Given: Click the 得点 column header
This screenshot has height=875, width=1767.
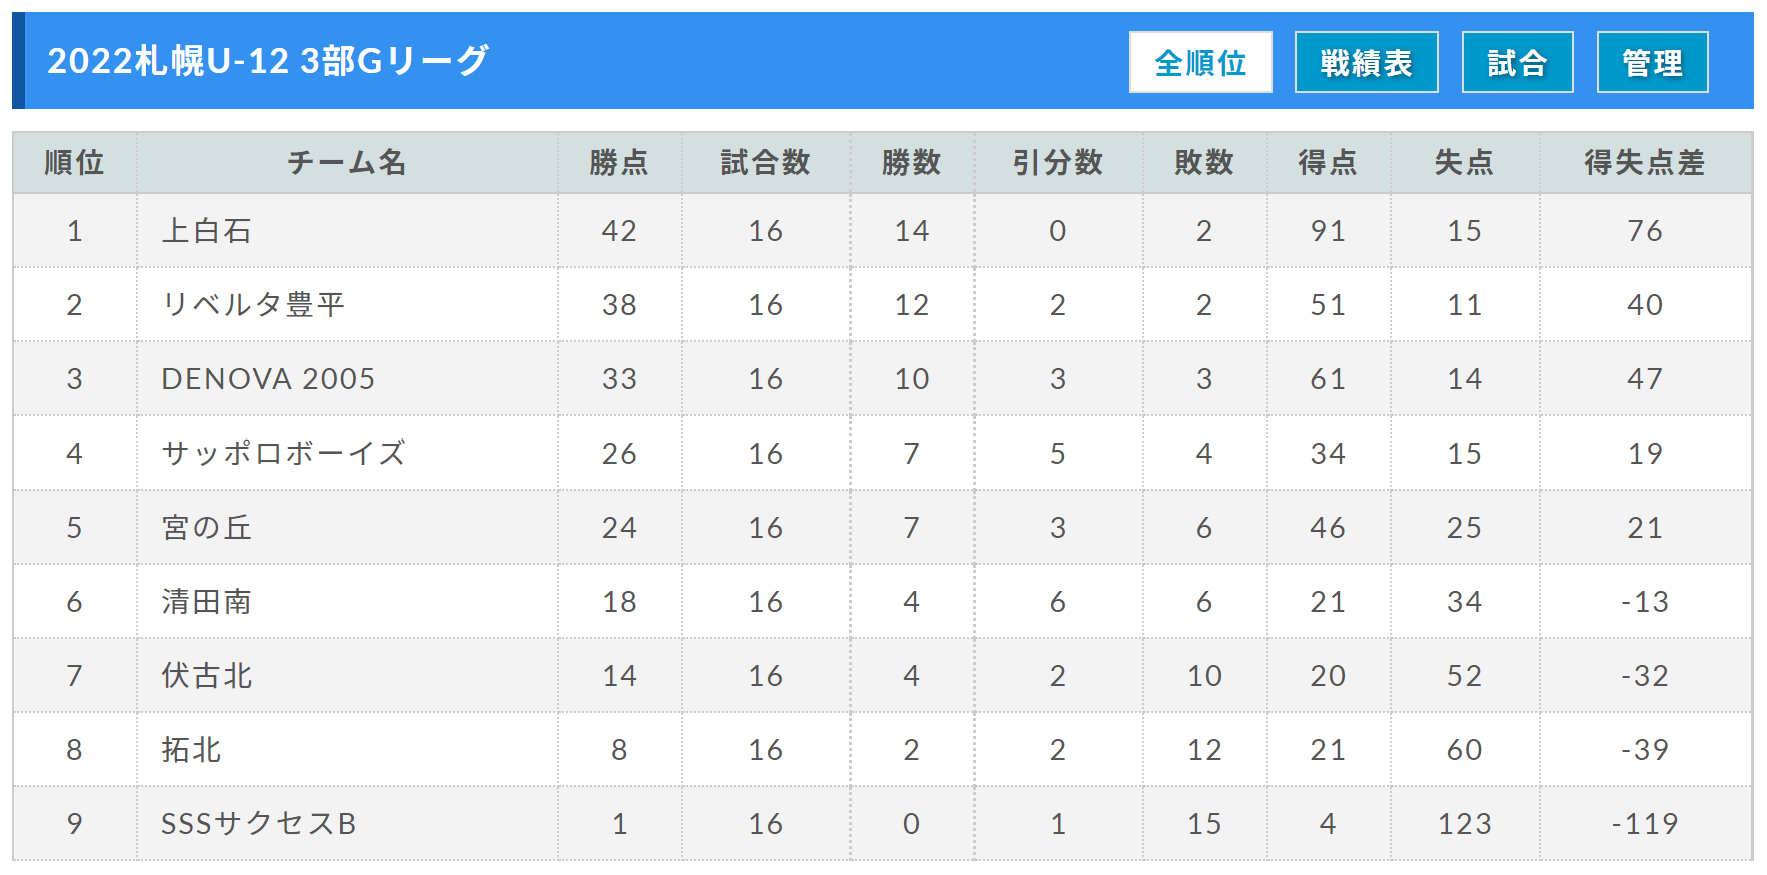Looking at the screenshot, I should pyautogui.click(x=1327, y=162).
